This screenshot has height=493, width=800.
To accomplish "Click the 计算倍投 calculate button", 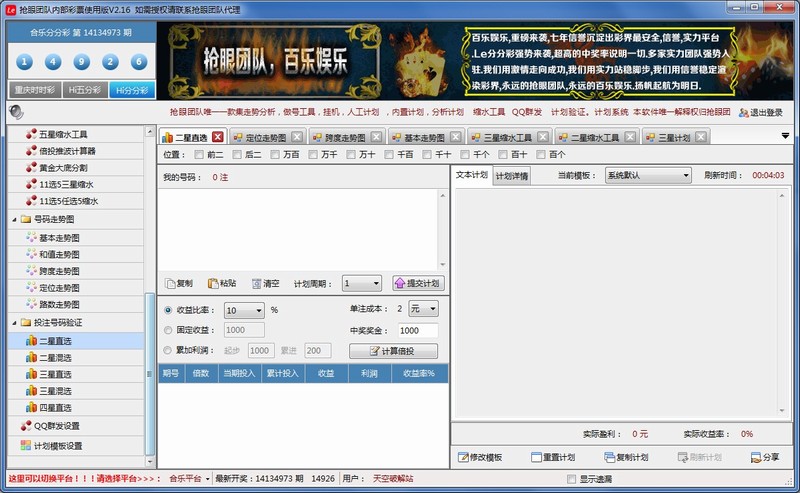I will click(x=393, y=351).
